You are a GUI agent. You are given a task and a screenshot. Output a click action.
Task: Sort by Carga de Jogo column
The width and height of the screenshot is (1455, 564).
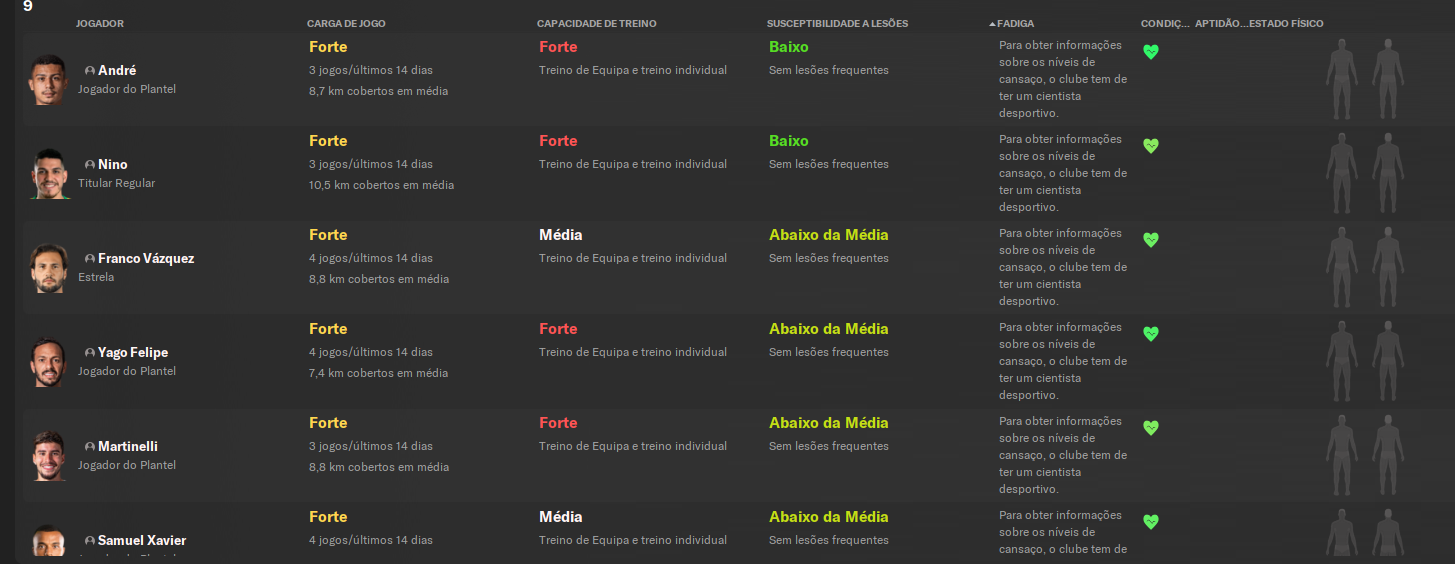click(346, 23)
